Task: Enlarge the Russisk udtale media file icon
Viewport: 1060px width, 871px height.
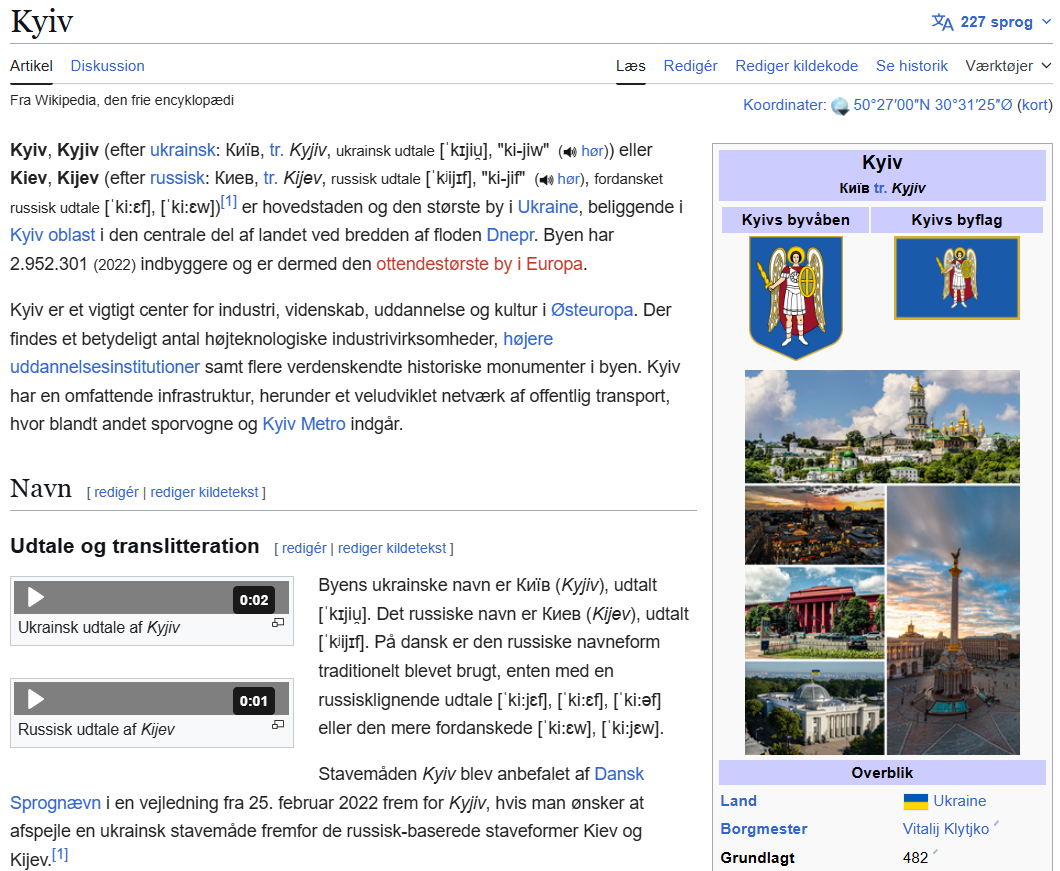Action: click(x=278, y=725)
